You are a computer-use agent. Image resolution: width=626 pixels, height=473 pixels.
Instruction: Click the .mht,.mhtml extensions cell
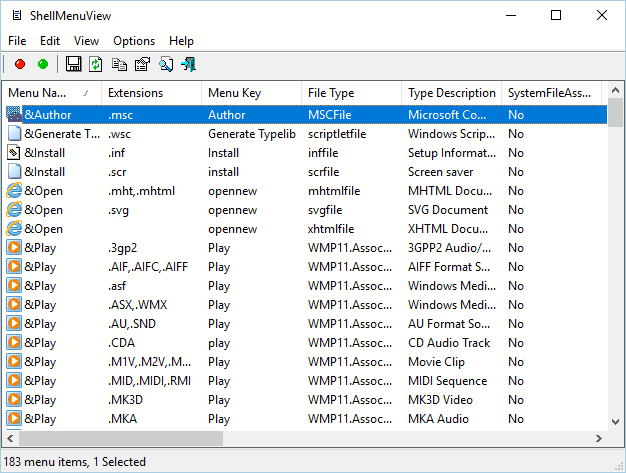(141, 191)
